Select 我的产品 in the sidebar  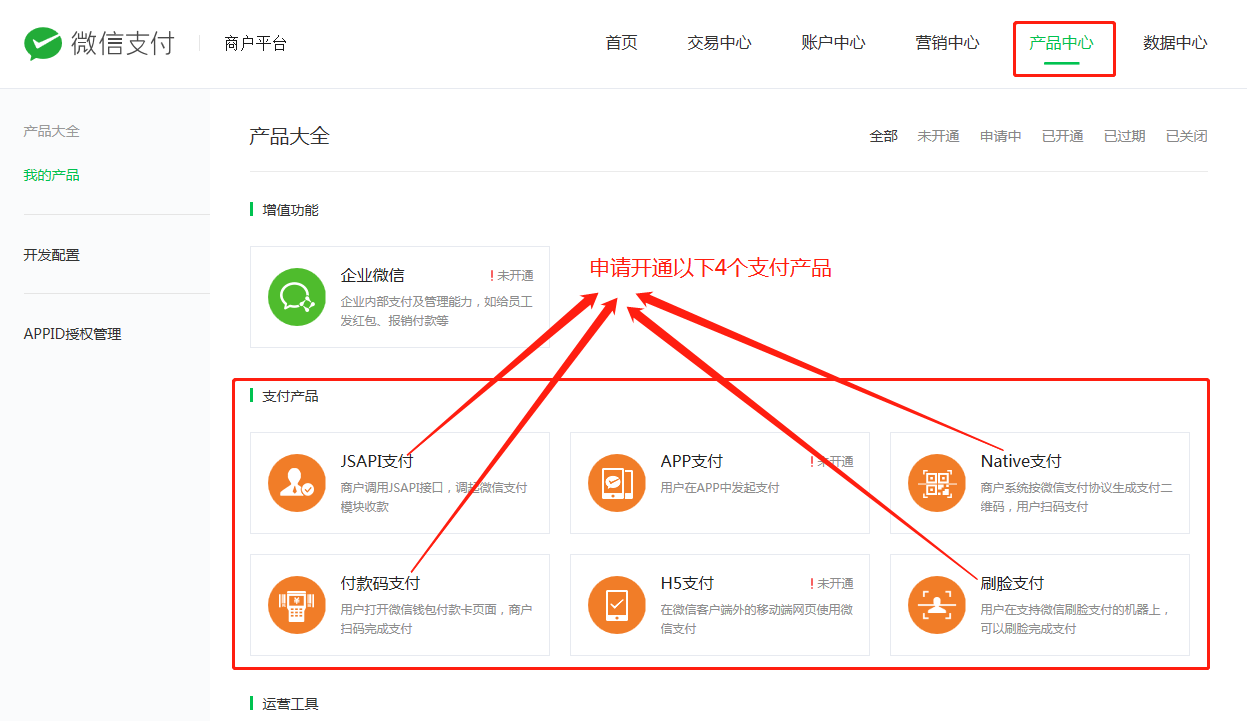[x=51, y=175]
